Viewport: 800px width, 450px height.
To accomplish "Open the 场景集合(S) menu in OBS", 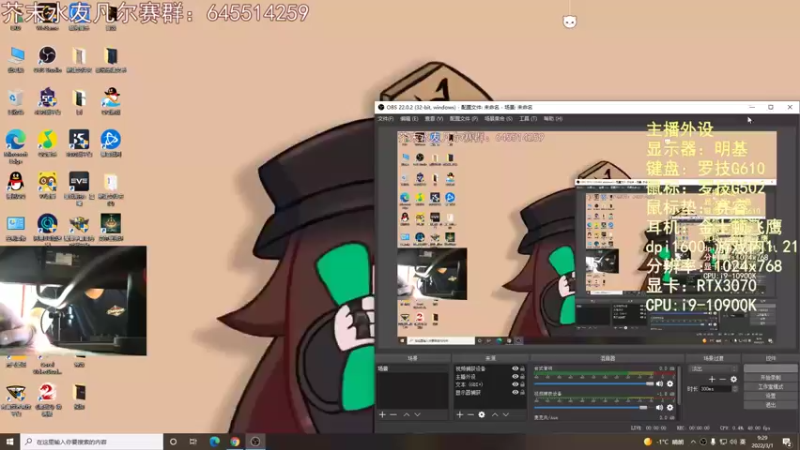I will [x=498, y=119].
